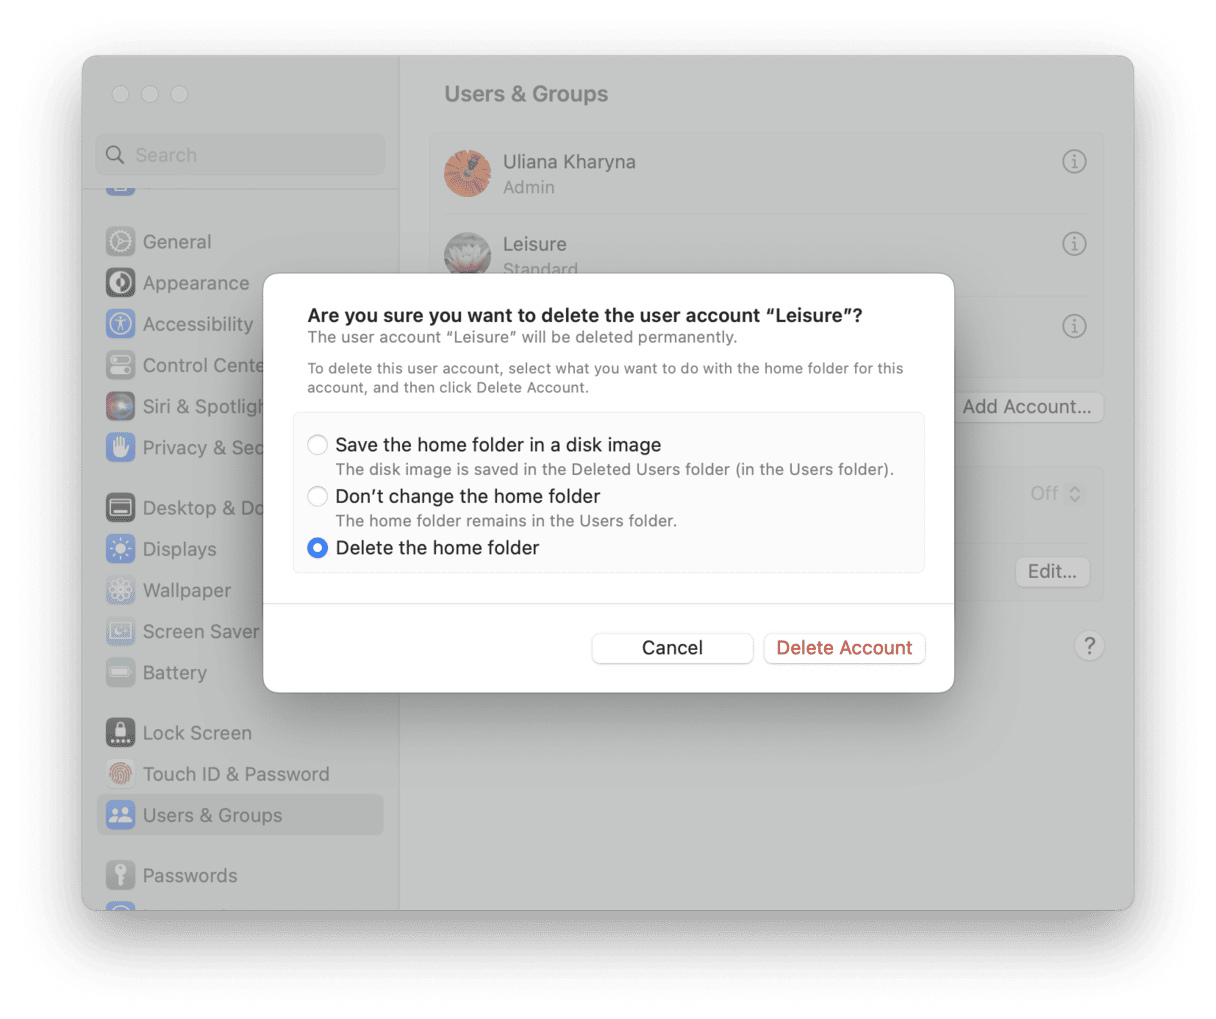Image resolution: width=1216 pixels, height=1019 pixels.
Task: Cancel the account deletion dialog
Action: tap(672, 648)
